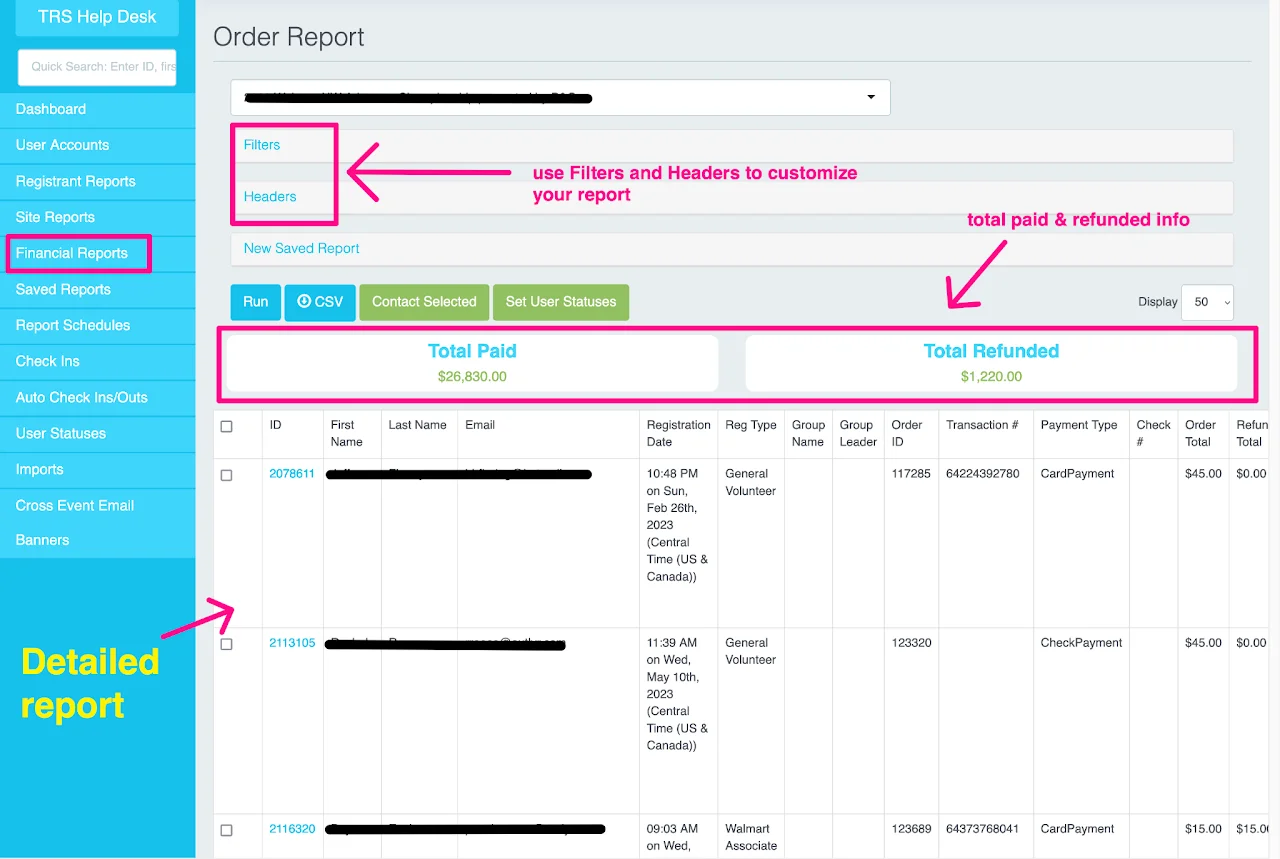
Task: Toggle the select-all checkbox in table header
Action: pos(226,426)
